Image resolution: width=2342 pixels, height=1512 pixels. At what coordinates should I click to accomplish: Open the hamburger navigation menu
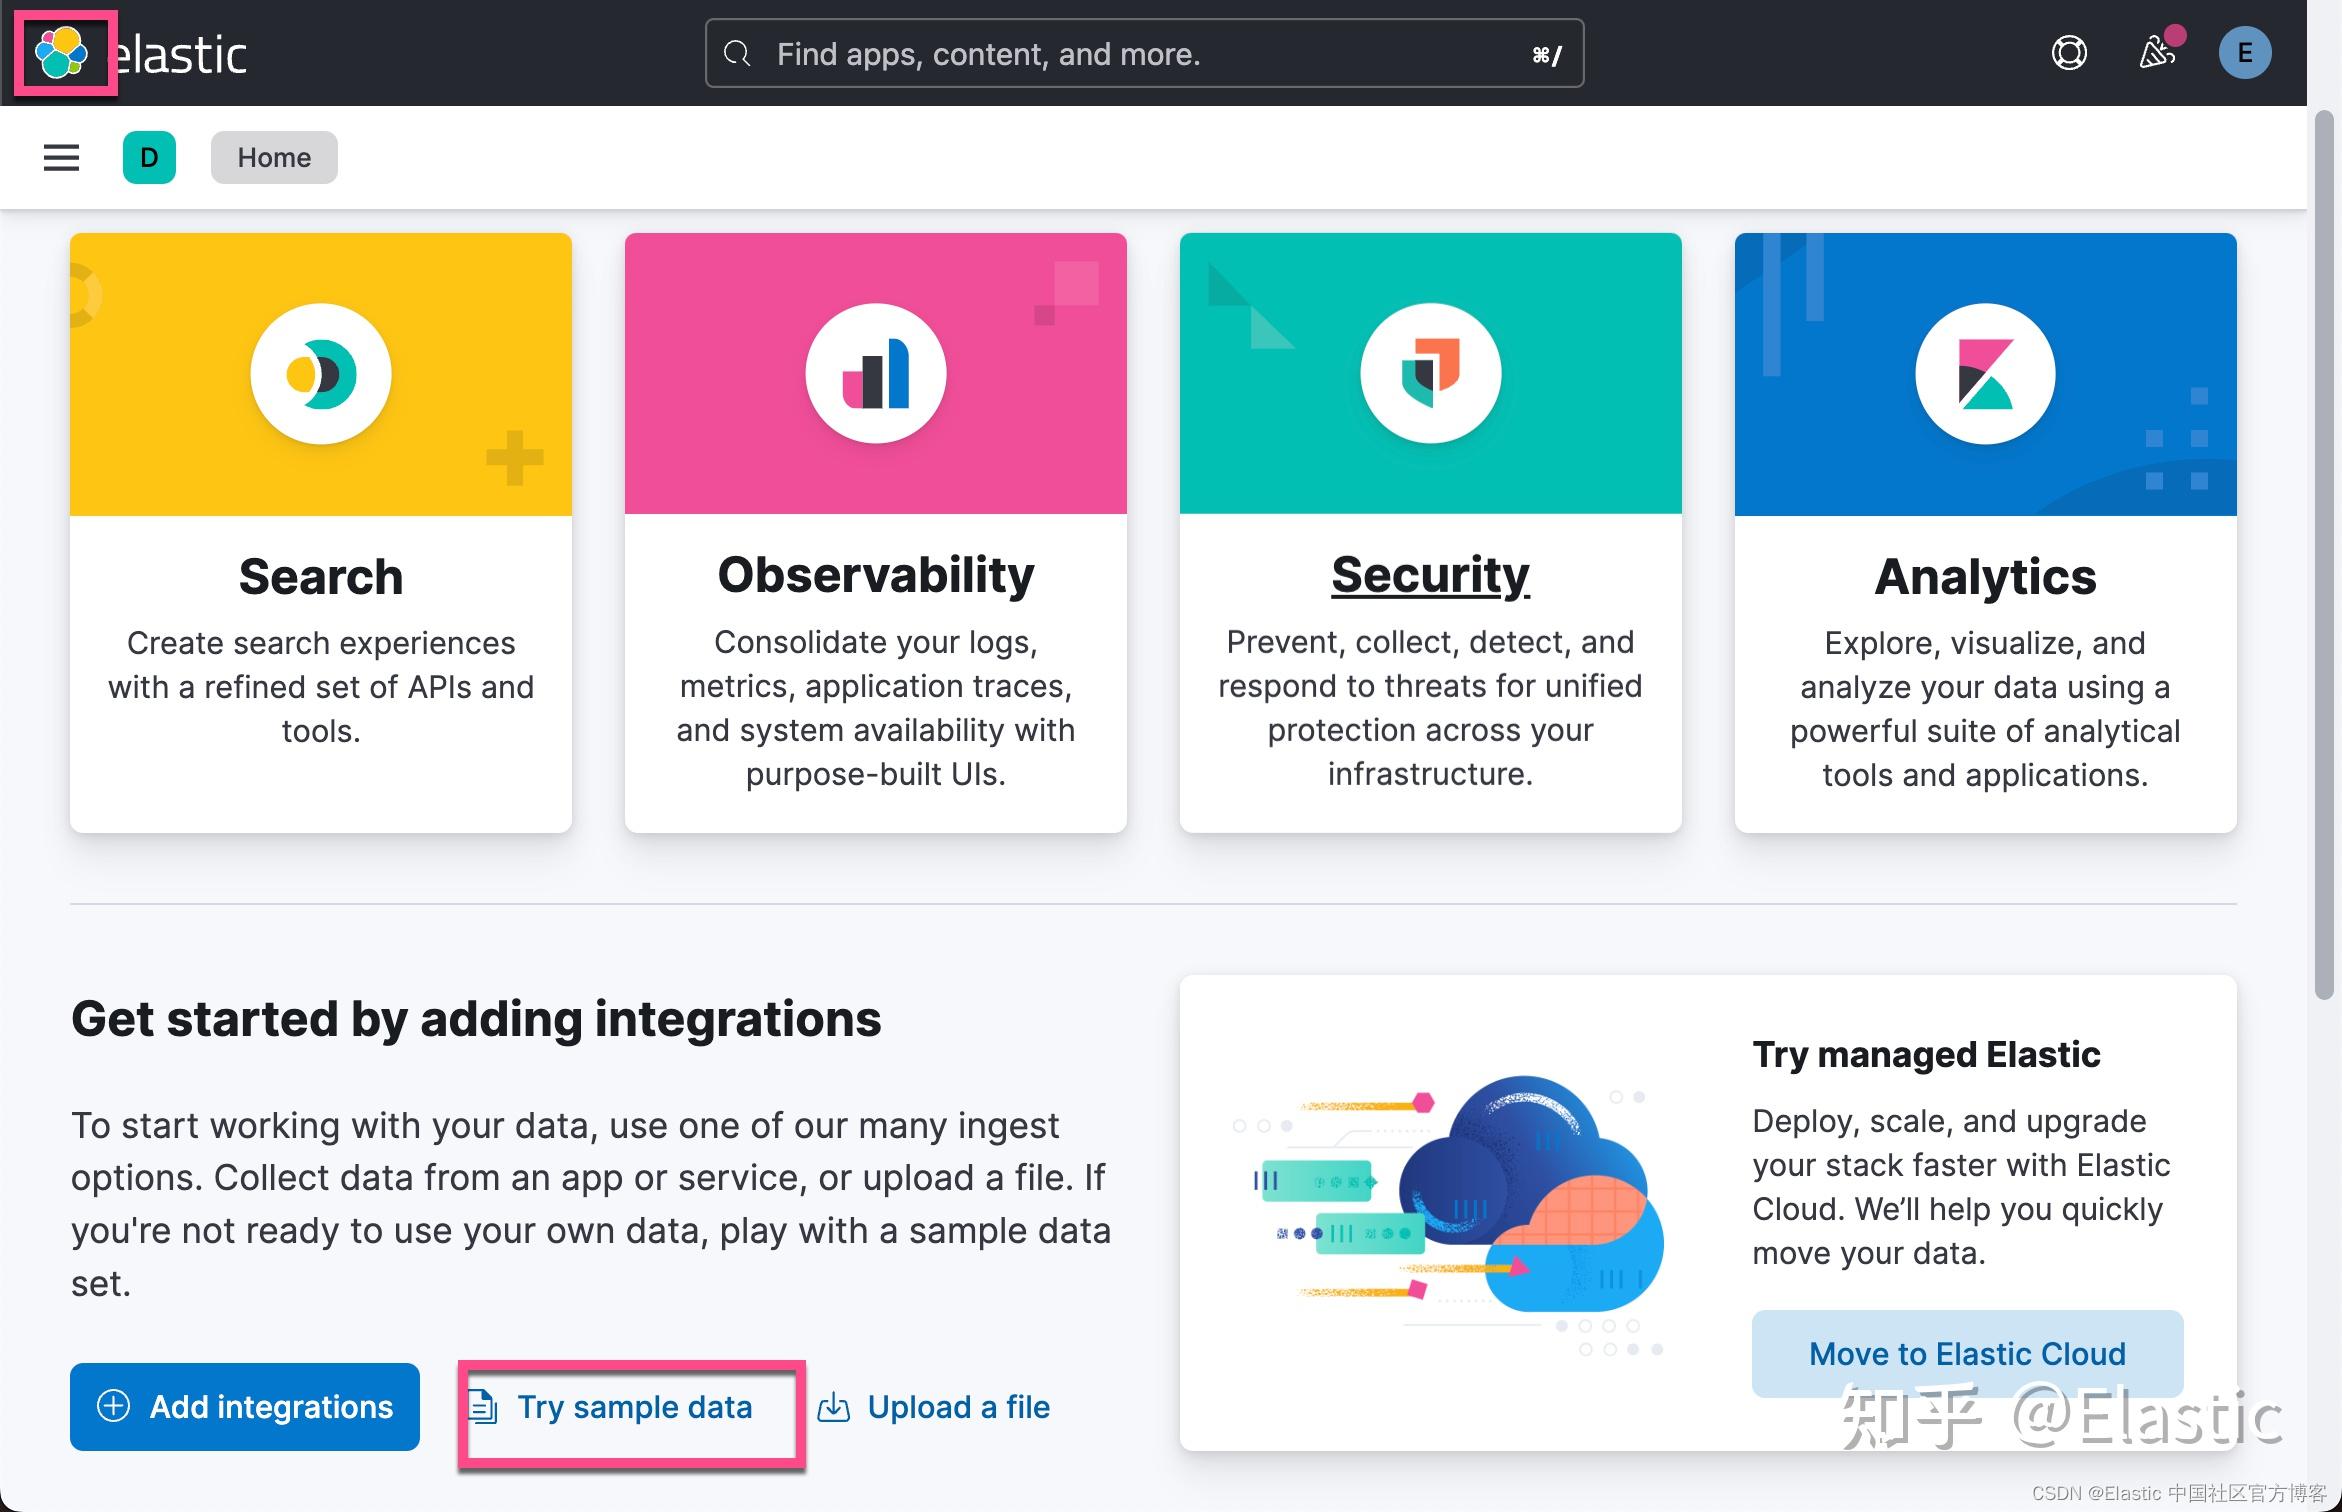tap(61, 157)
